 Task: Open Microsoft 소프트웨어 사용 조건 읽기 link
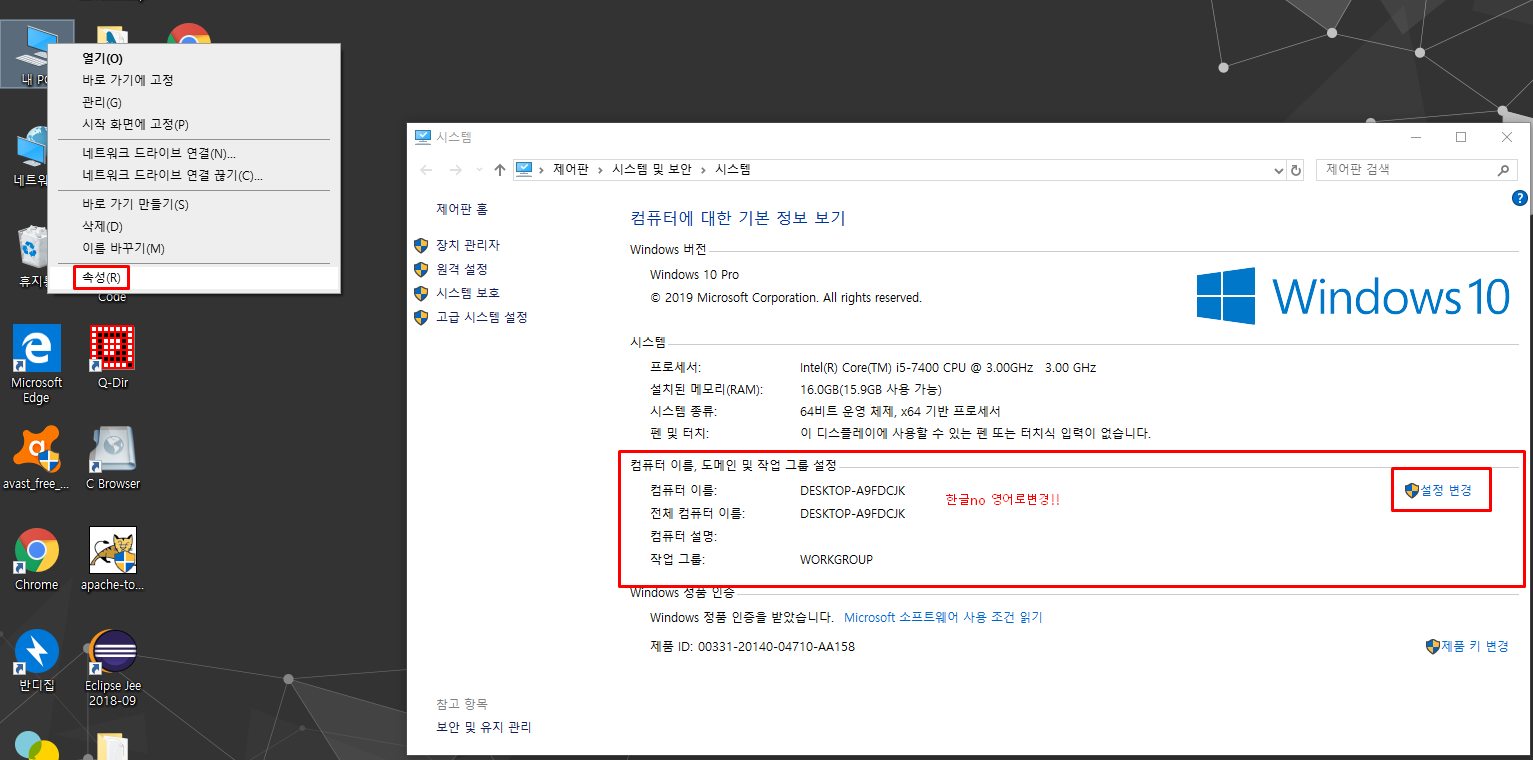(943, 617)
